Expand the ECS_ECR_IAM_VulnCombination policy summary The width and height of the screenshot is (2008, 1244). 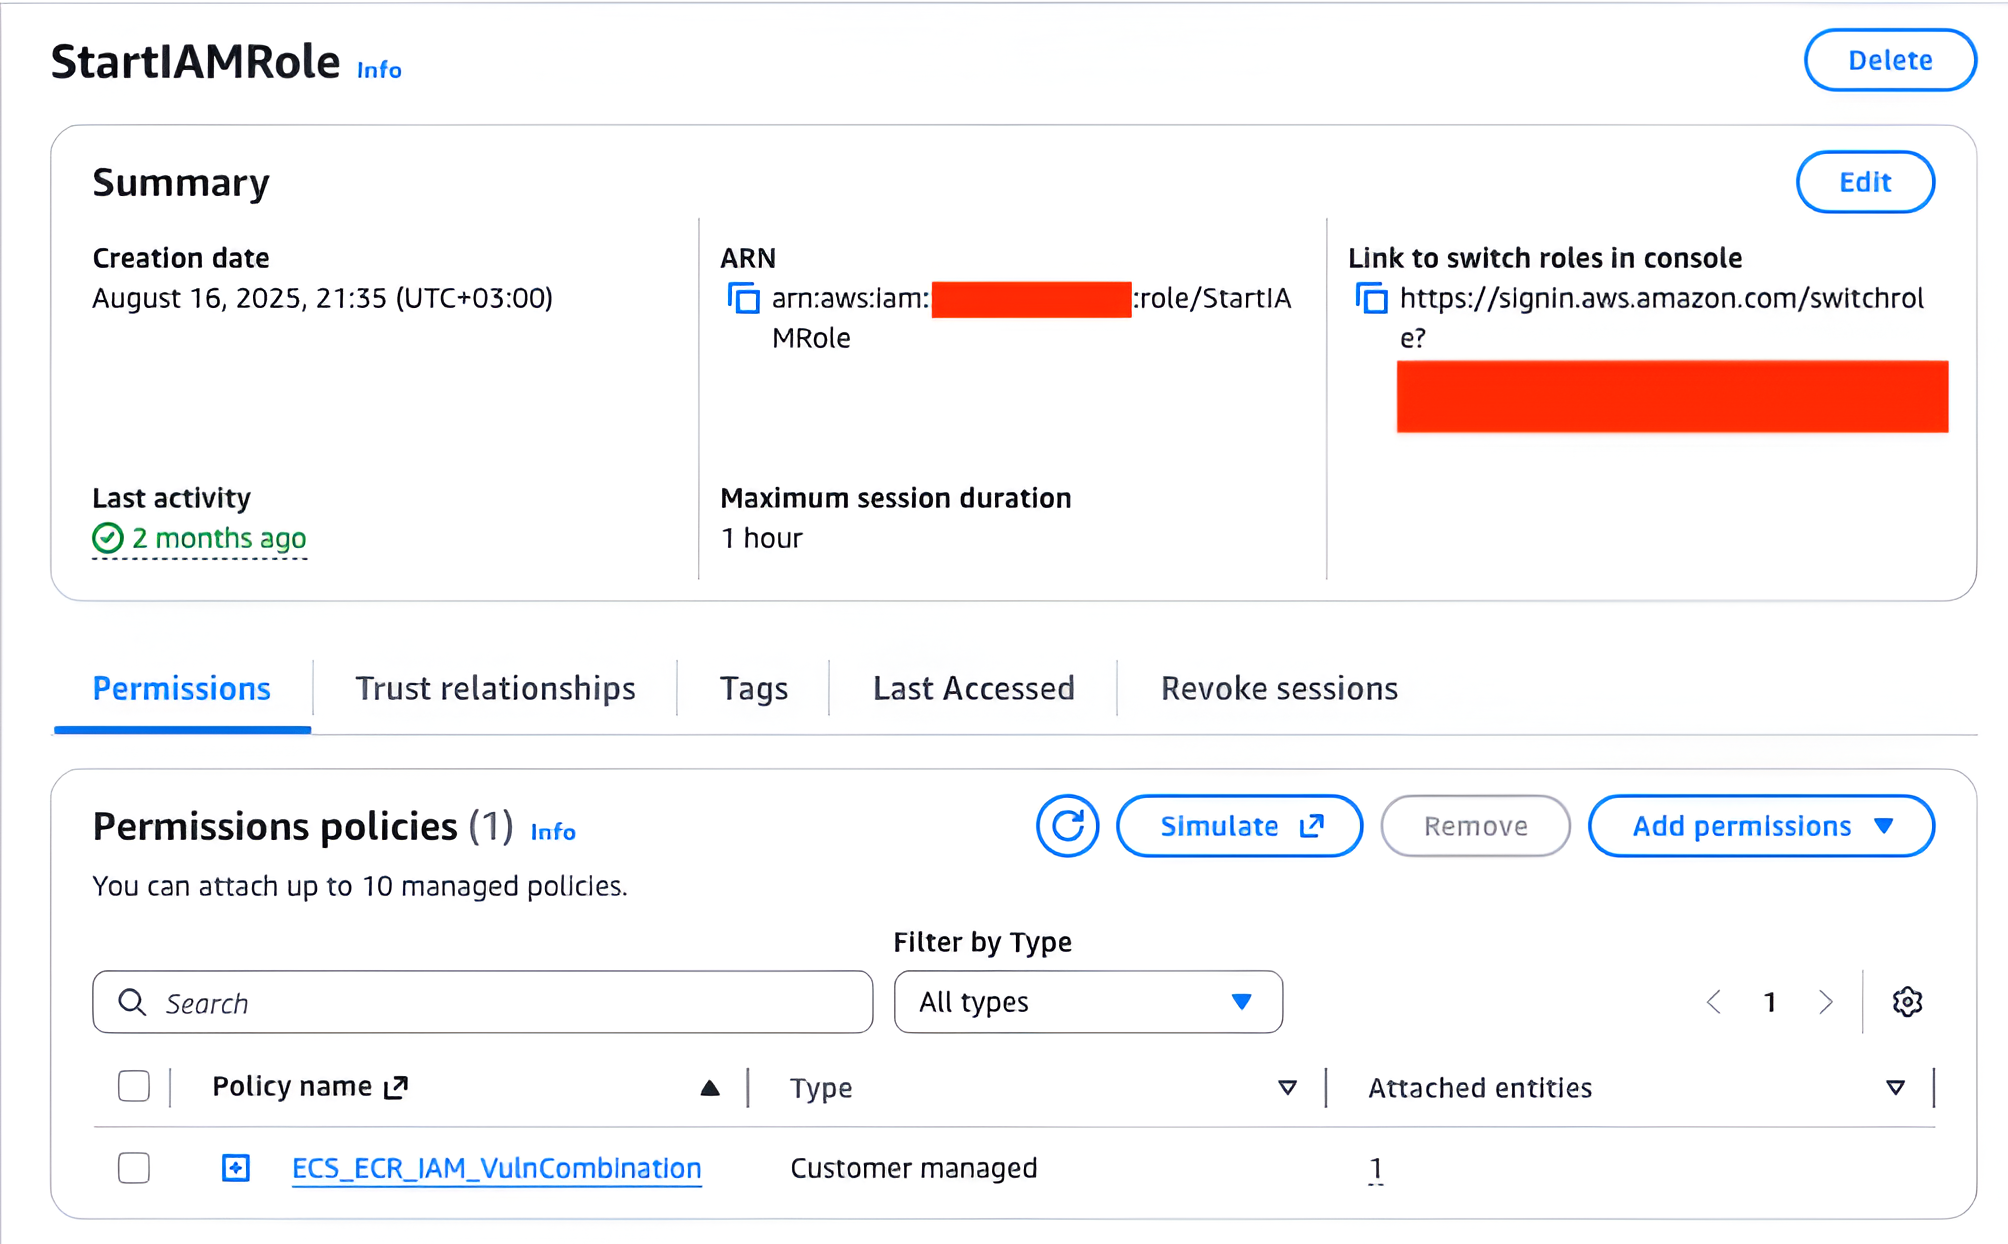[235, 1167]
